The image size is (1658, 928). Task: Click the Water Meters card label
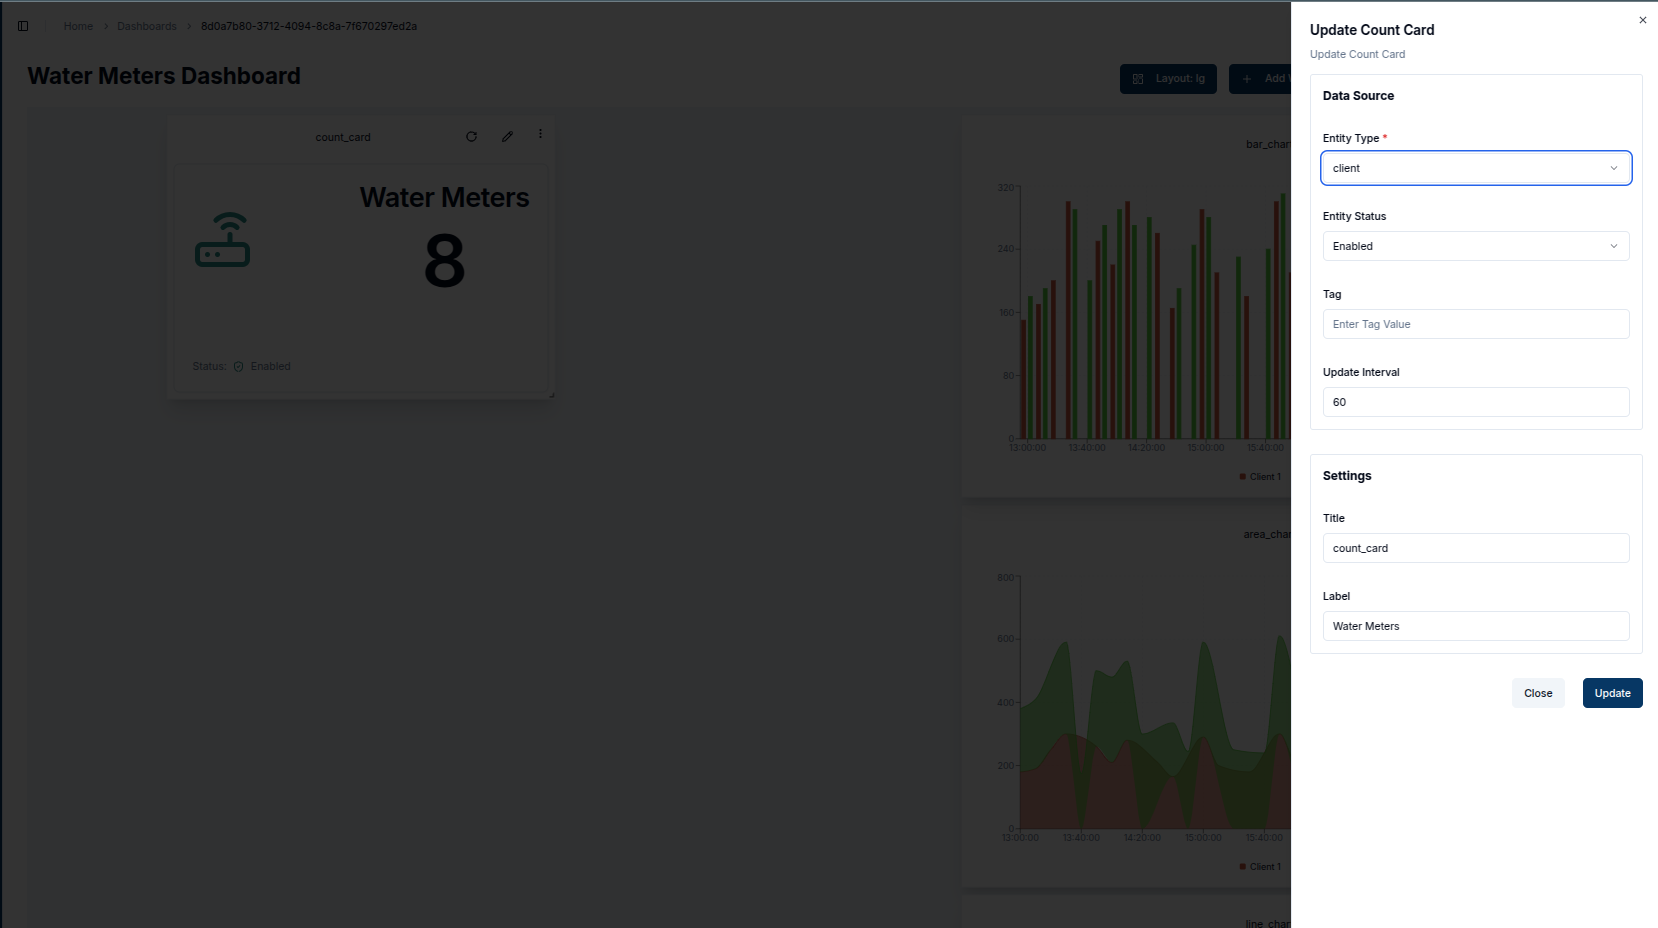pyautogui.click(x=444, y=198)
